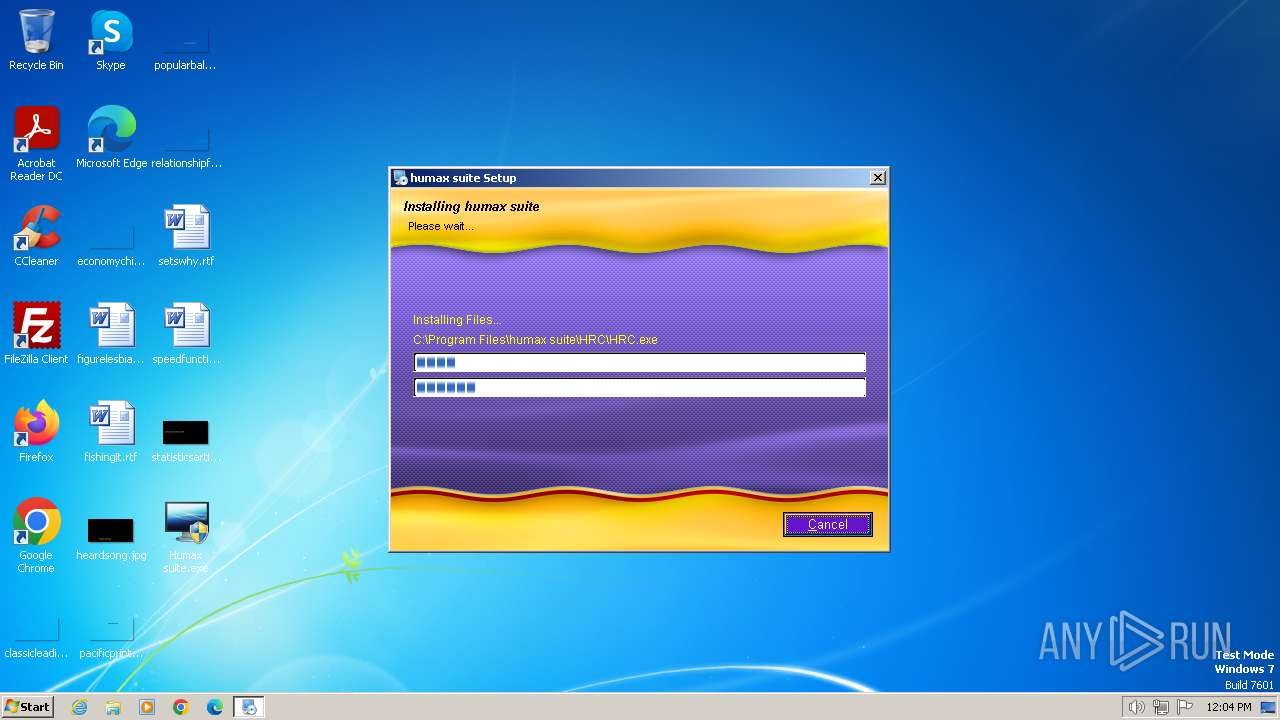Open Google Chrome desktop shortcut
Screen dimensions: 1280x720
pyautogui.click(x=36, y=536)
